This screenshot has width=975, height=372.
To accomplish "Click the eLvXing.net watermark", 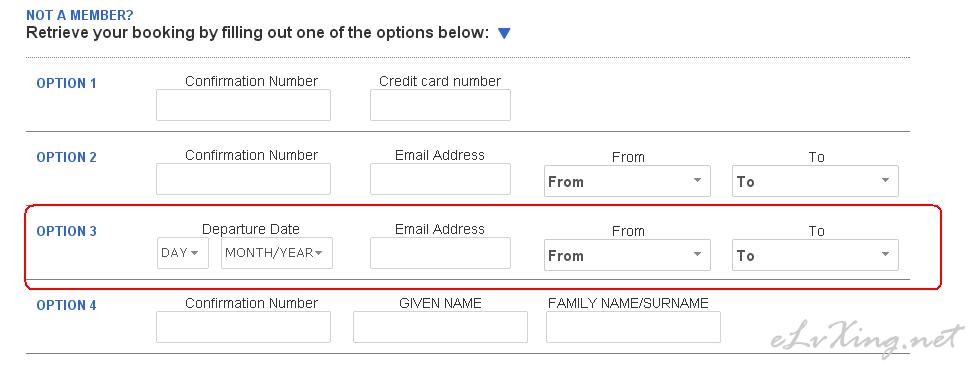I will coord(867,341).
